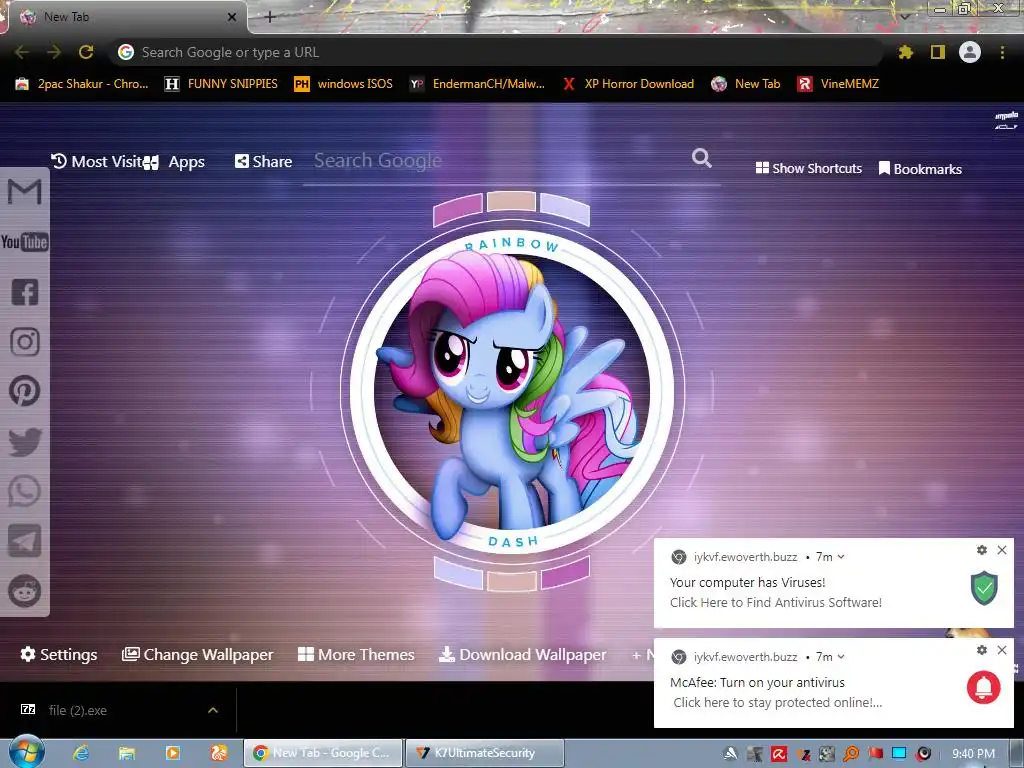Viewport: 1024px width, 768px height.
Task: Launch Internet Explorer from the taskbar
Action: 81,753
